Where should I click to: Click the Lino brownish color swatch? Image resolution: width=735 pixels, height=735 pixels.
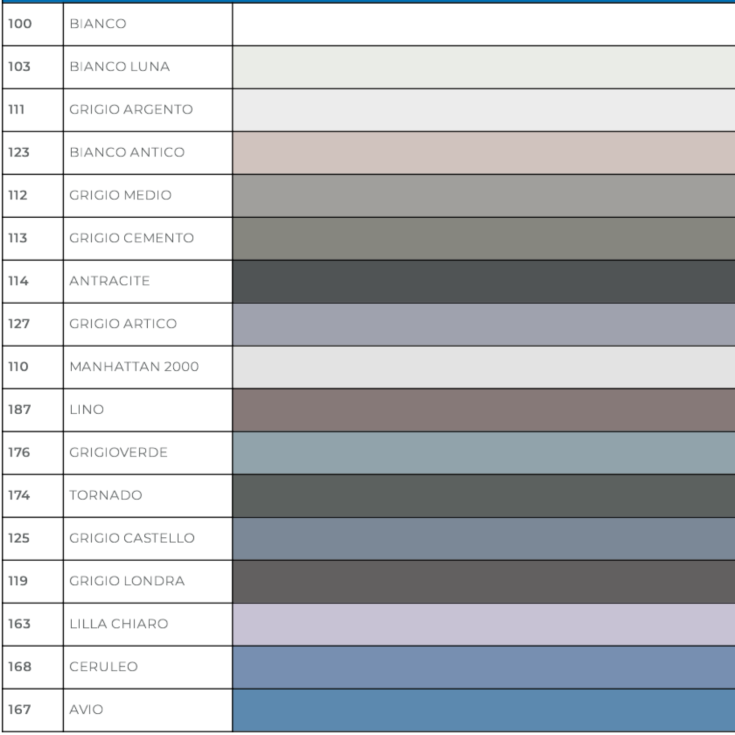(x=483, y=410)
